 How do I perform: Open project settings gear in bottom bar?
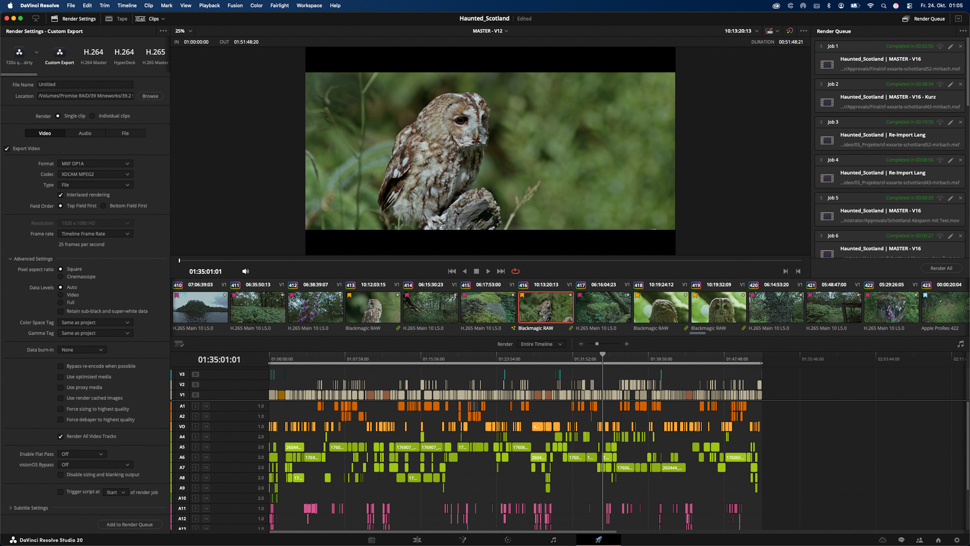pos(956,540)
